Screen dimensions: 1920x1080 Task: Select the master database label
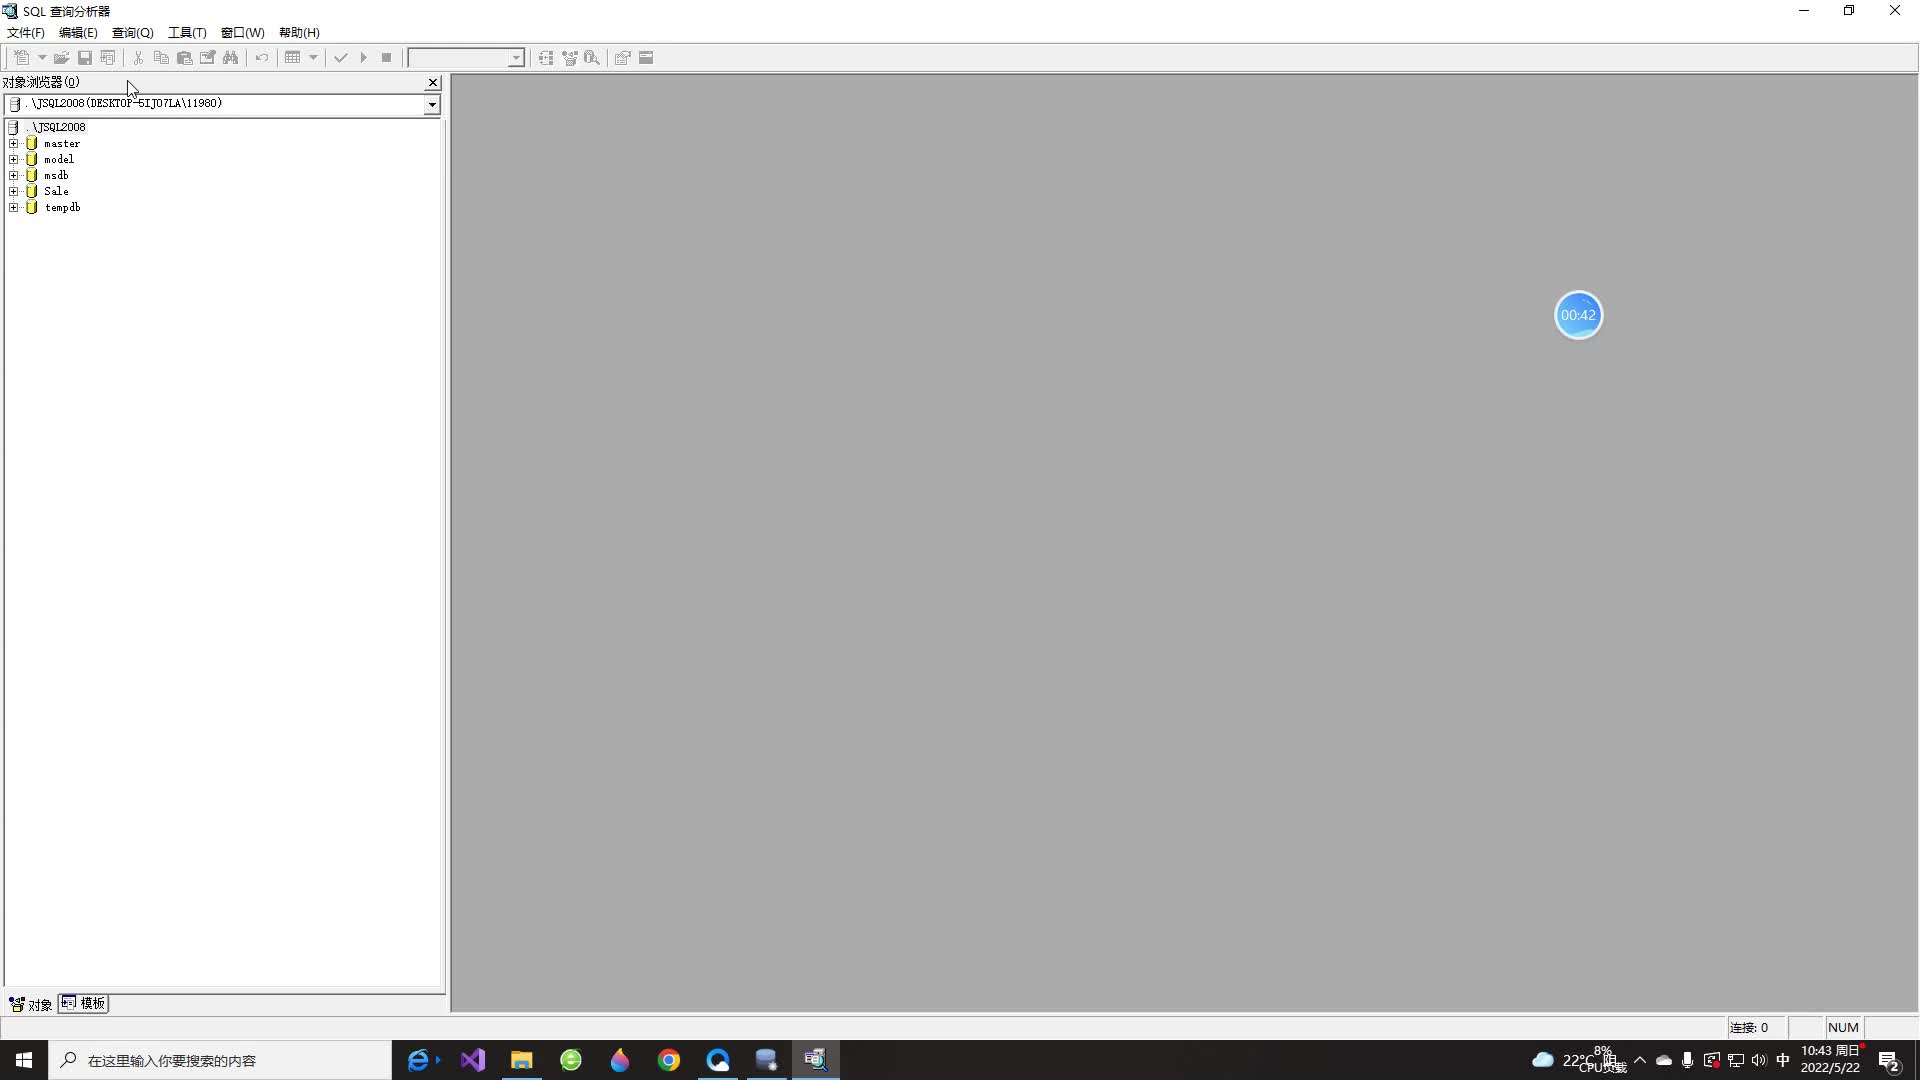point(62,143)
